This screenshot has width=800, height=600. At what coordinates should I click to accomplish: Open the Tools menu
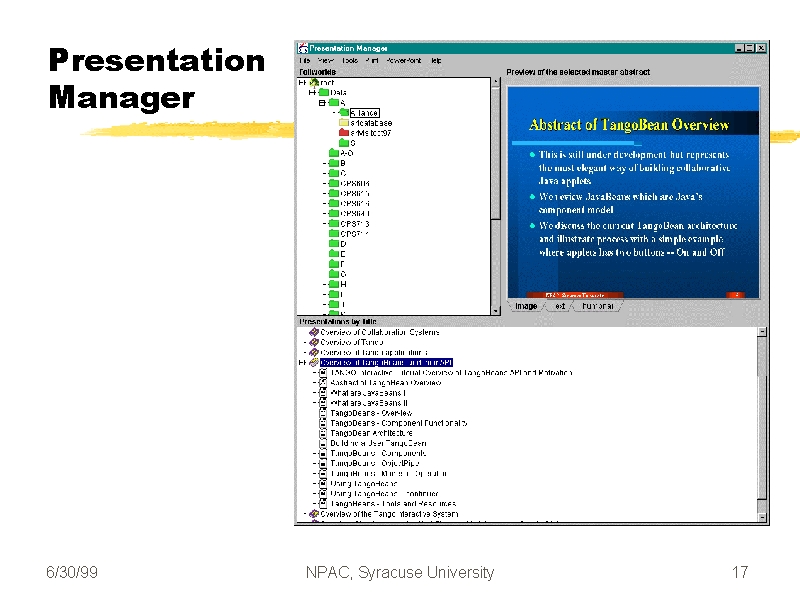click(350, 61)
